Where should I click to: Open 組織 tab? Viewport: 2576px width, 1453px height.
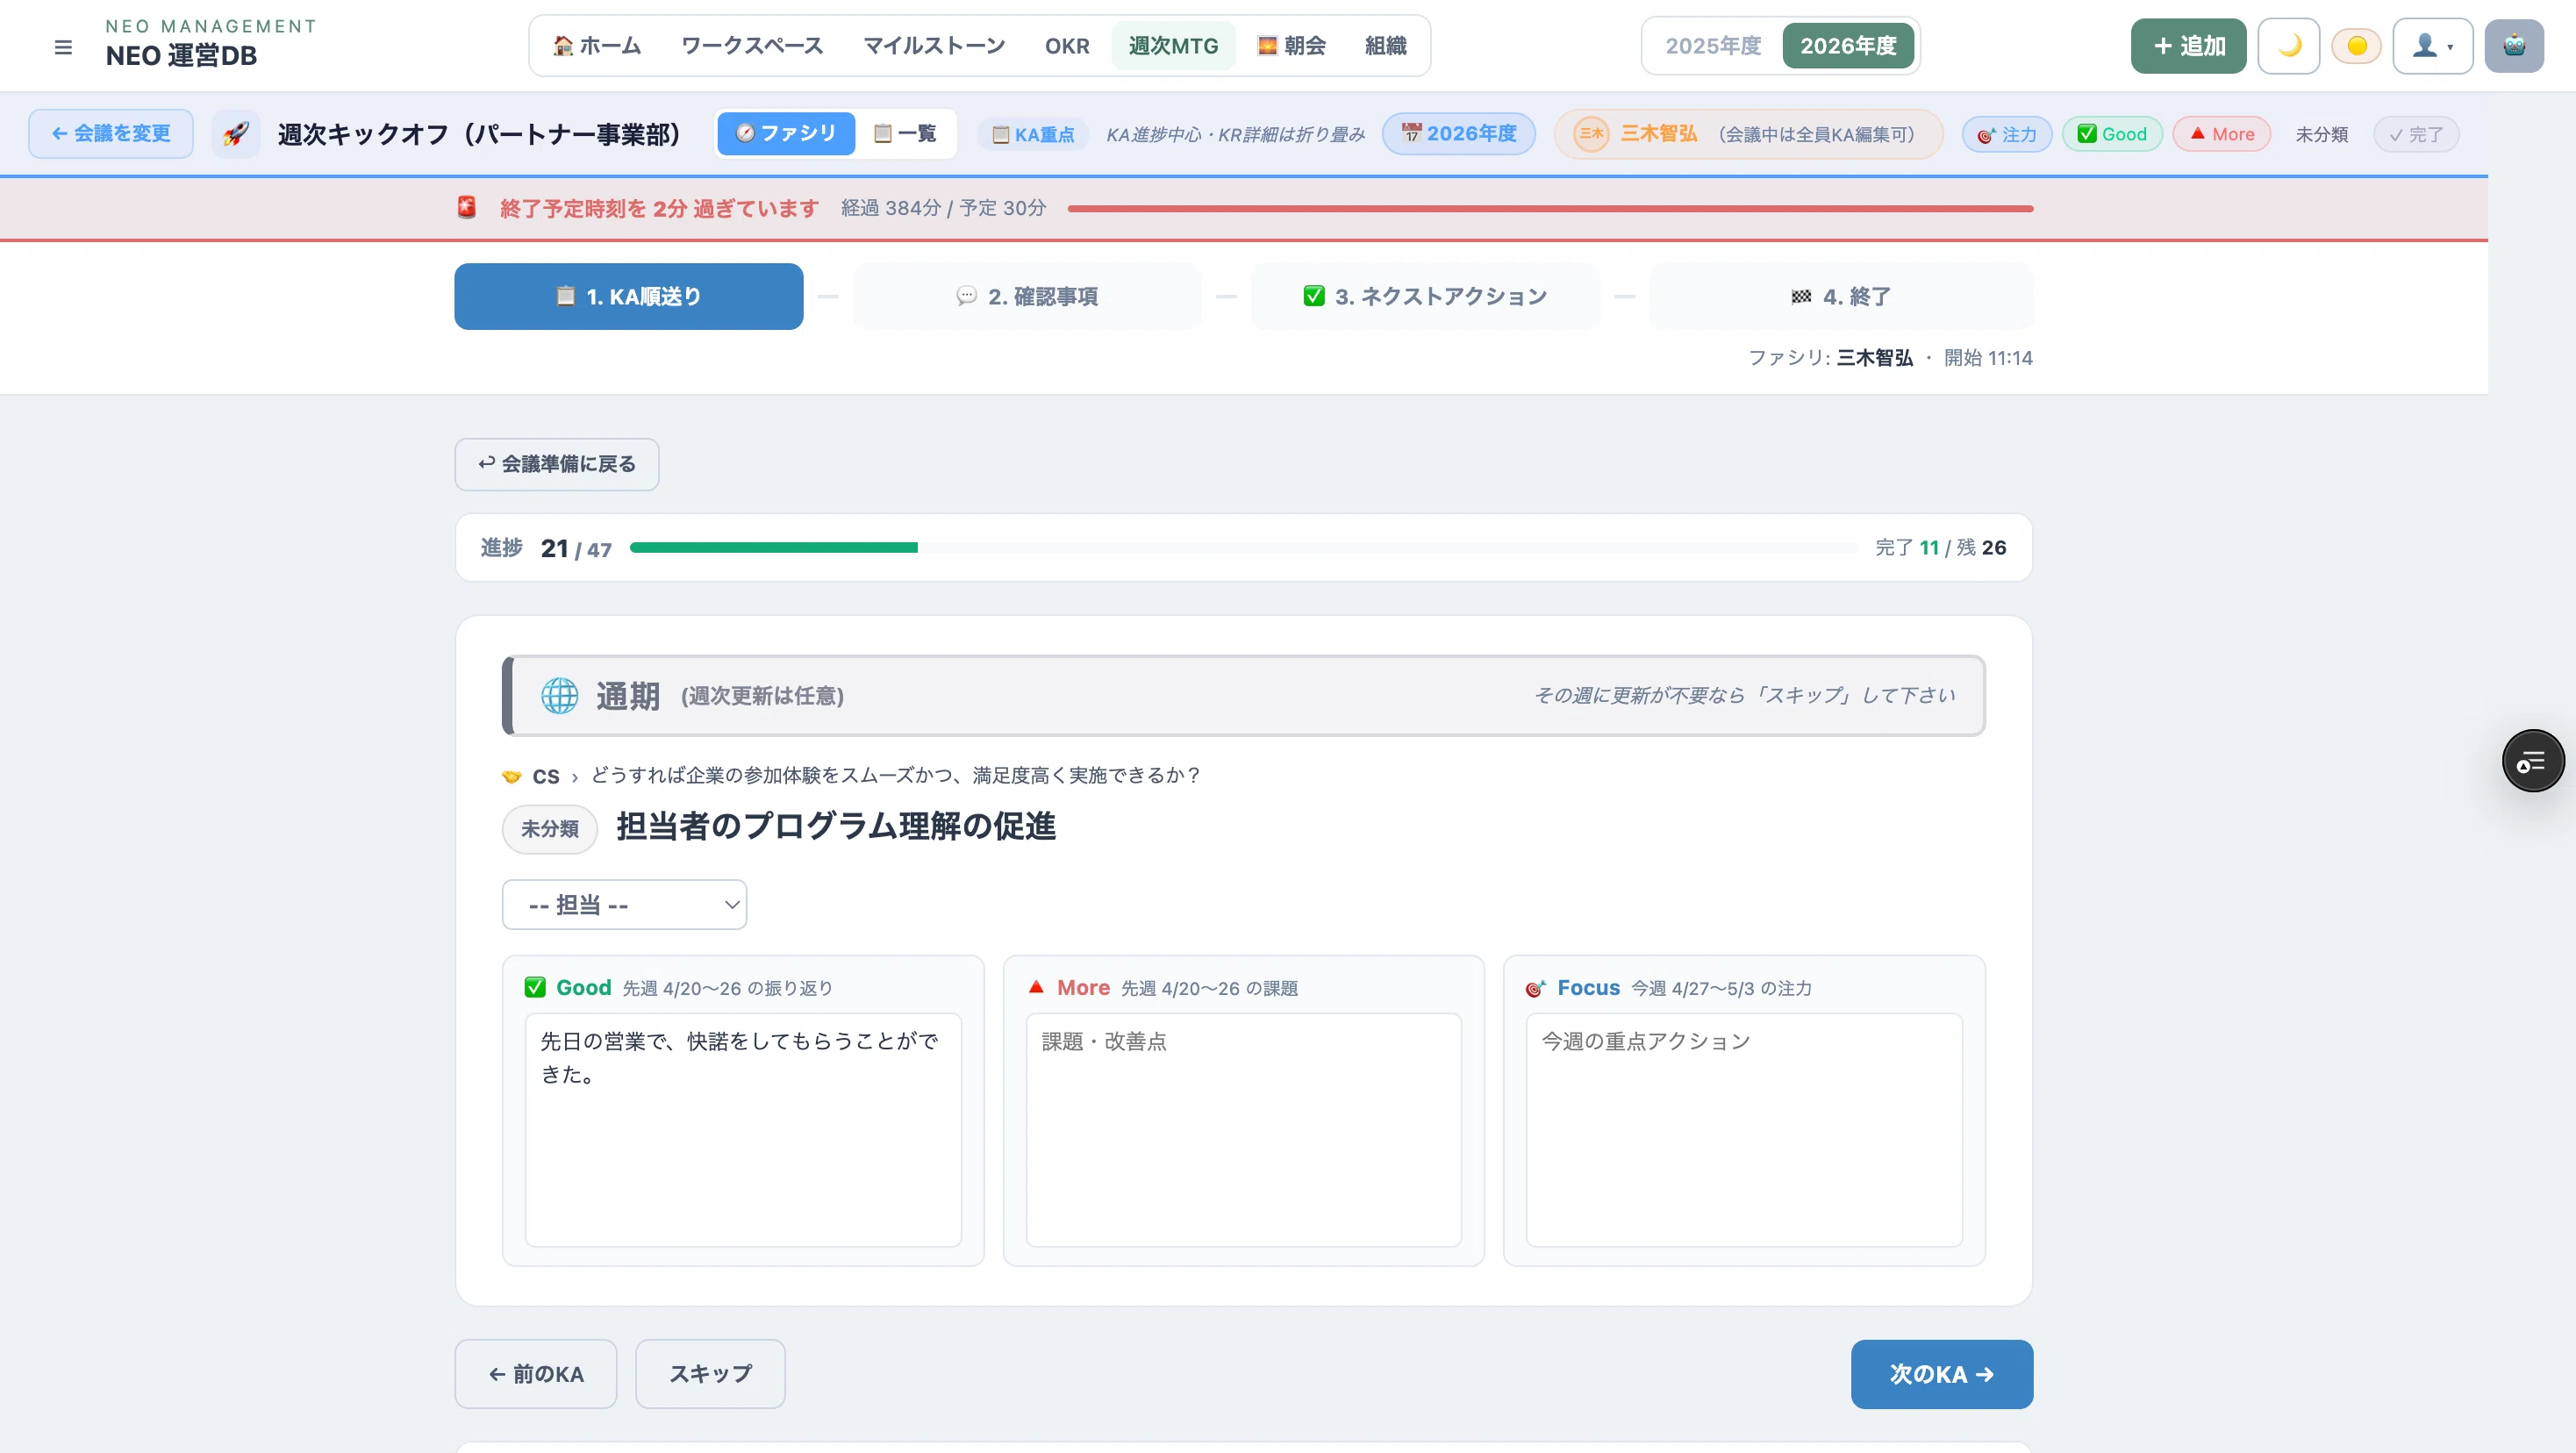[1385, 46]
